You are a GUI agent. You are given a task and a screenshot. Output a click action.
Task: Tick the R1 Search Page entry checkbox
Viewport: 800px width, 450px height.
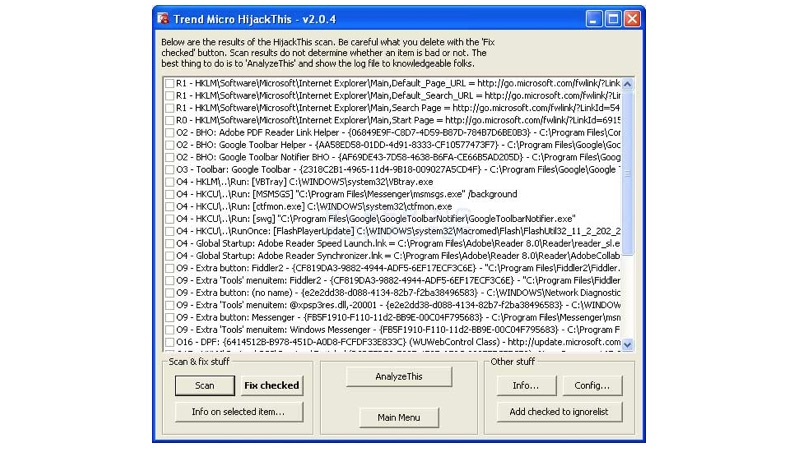[169, 108]
